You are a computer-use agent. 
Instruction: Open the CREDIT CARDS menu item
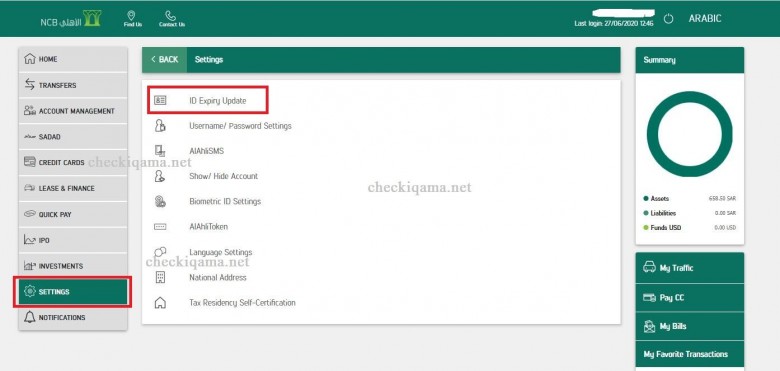coord(73,163)
